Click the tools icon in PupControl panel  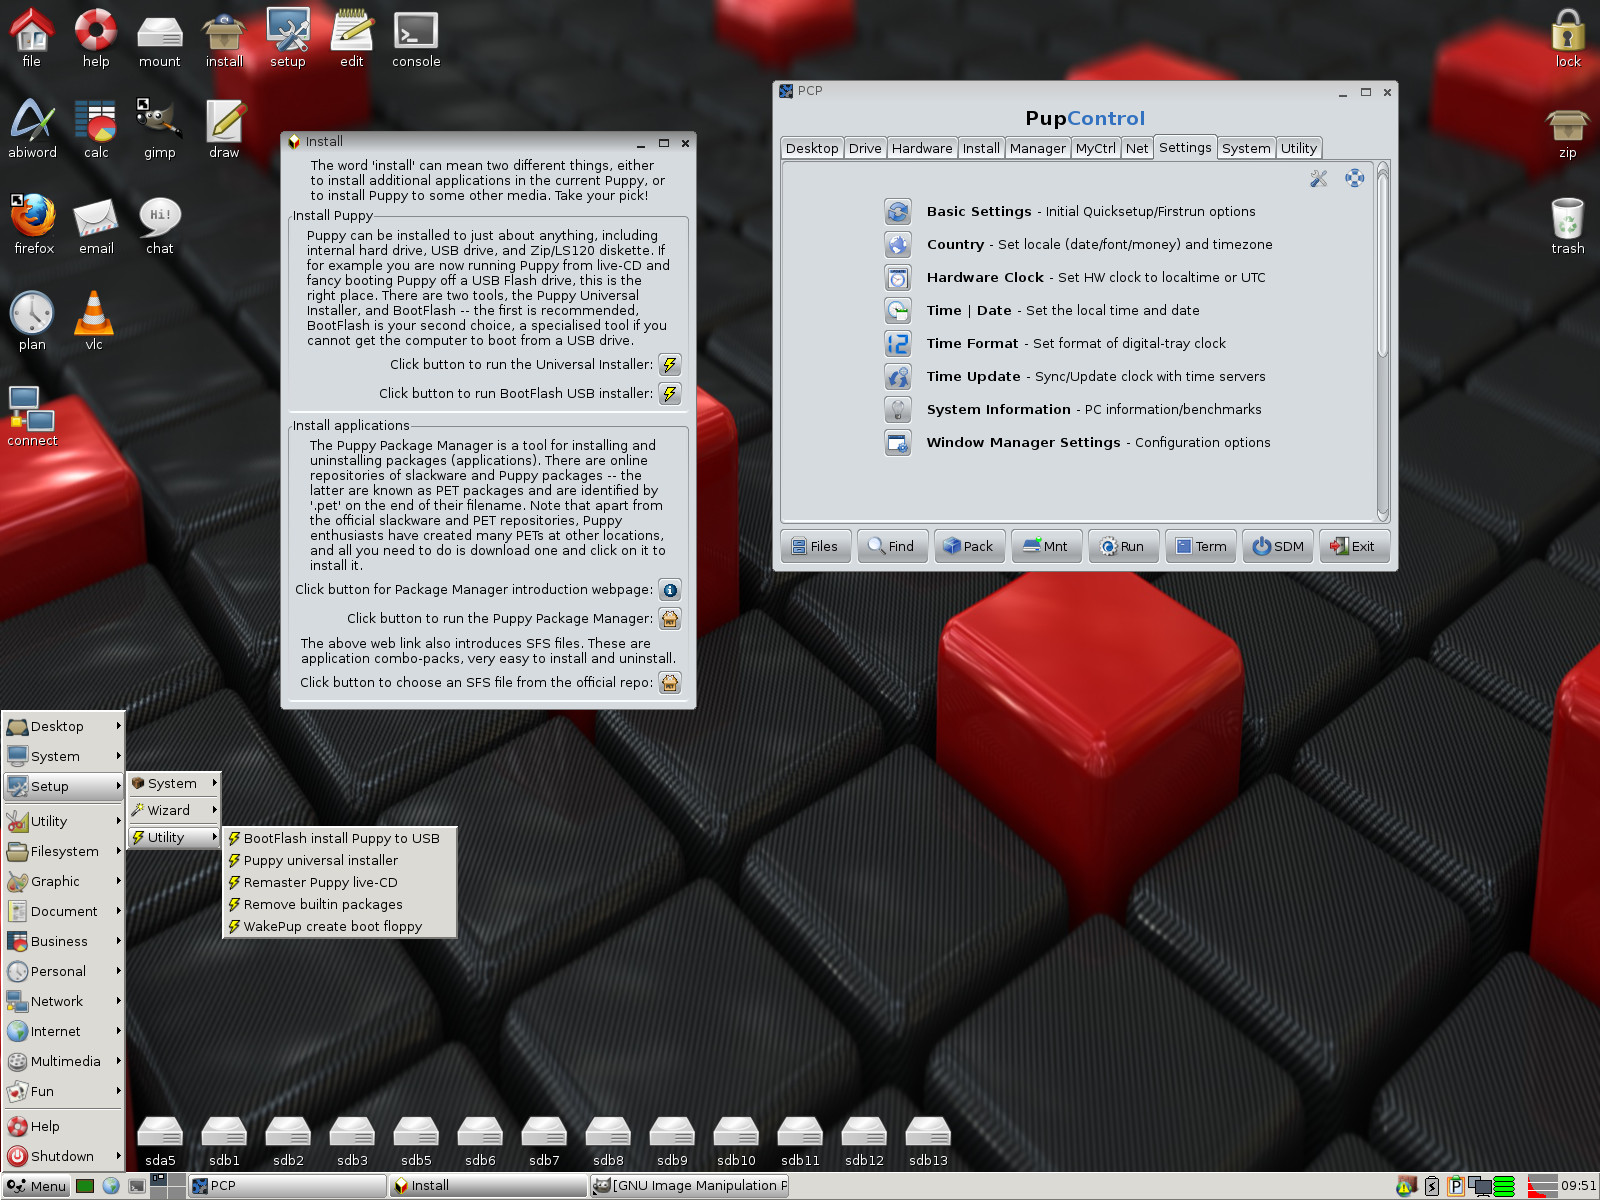[x=1319, y=178]
